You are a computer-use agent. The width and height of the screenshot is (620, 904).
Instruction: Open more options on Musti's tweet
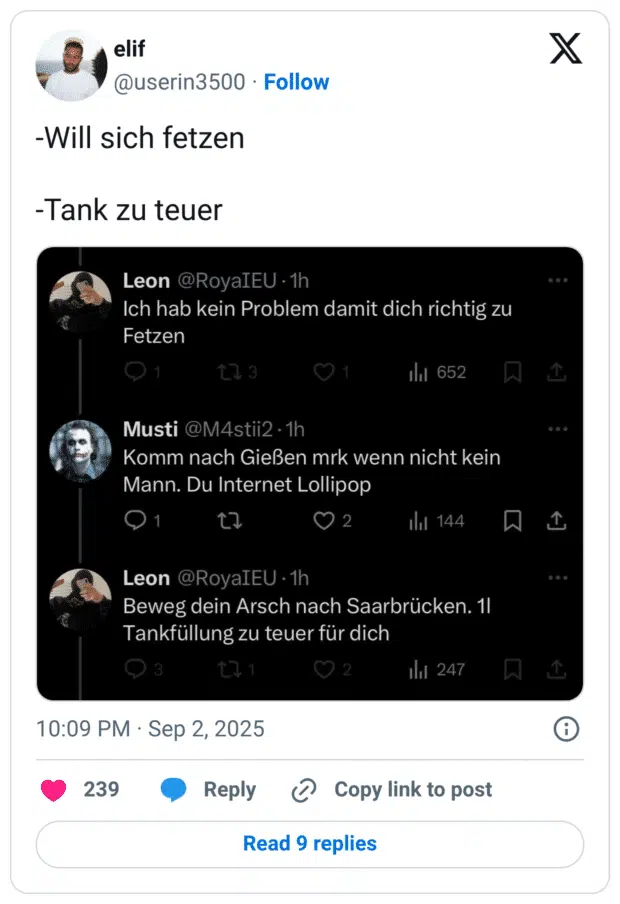tap(557, 429)
